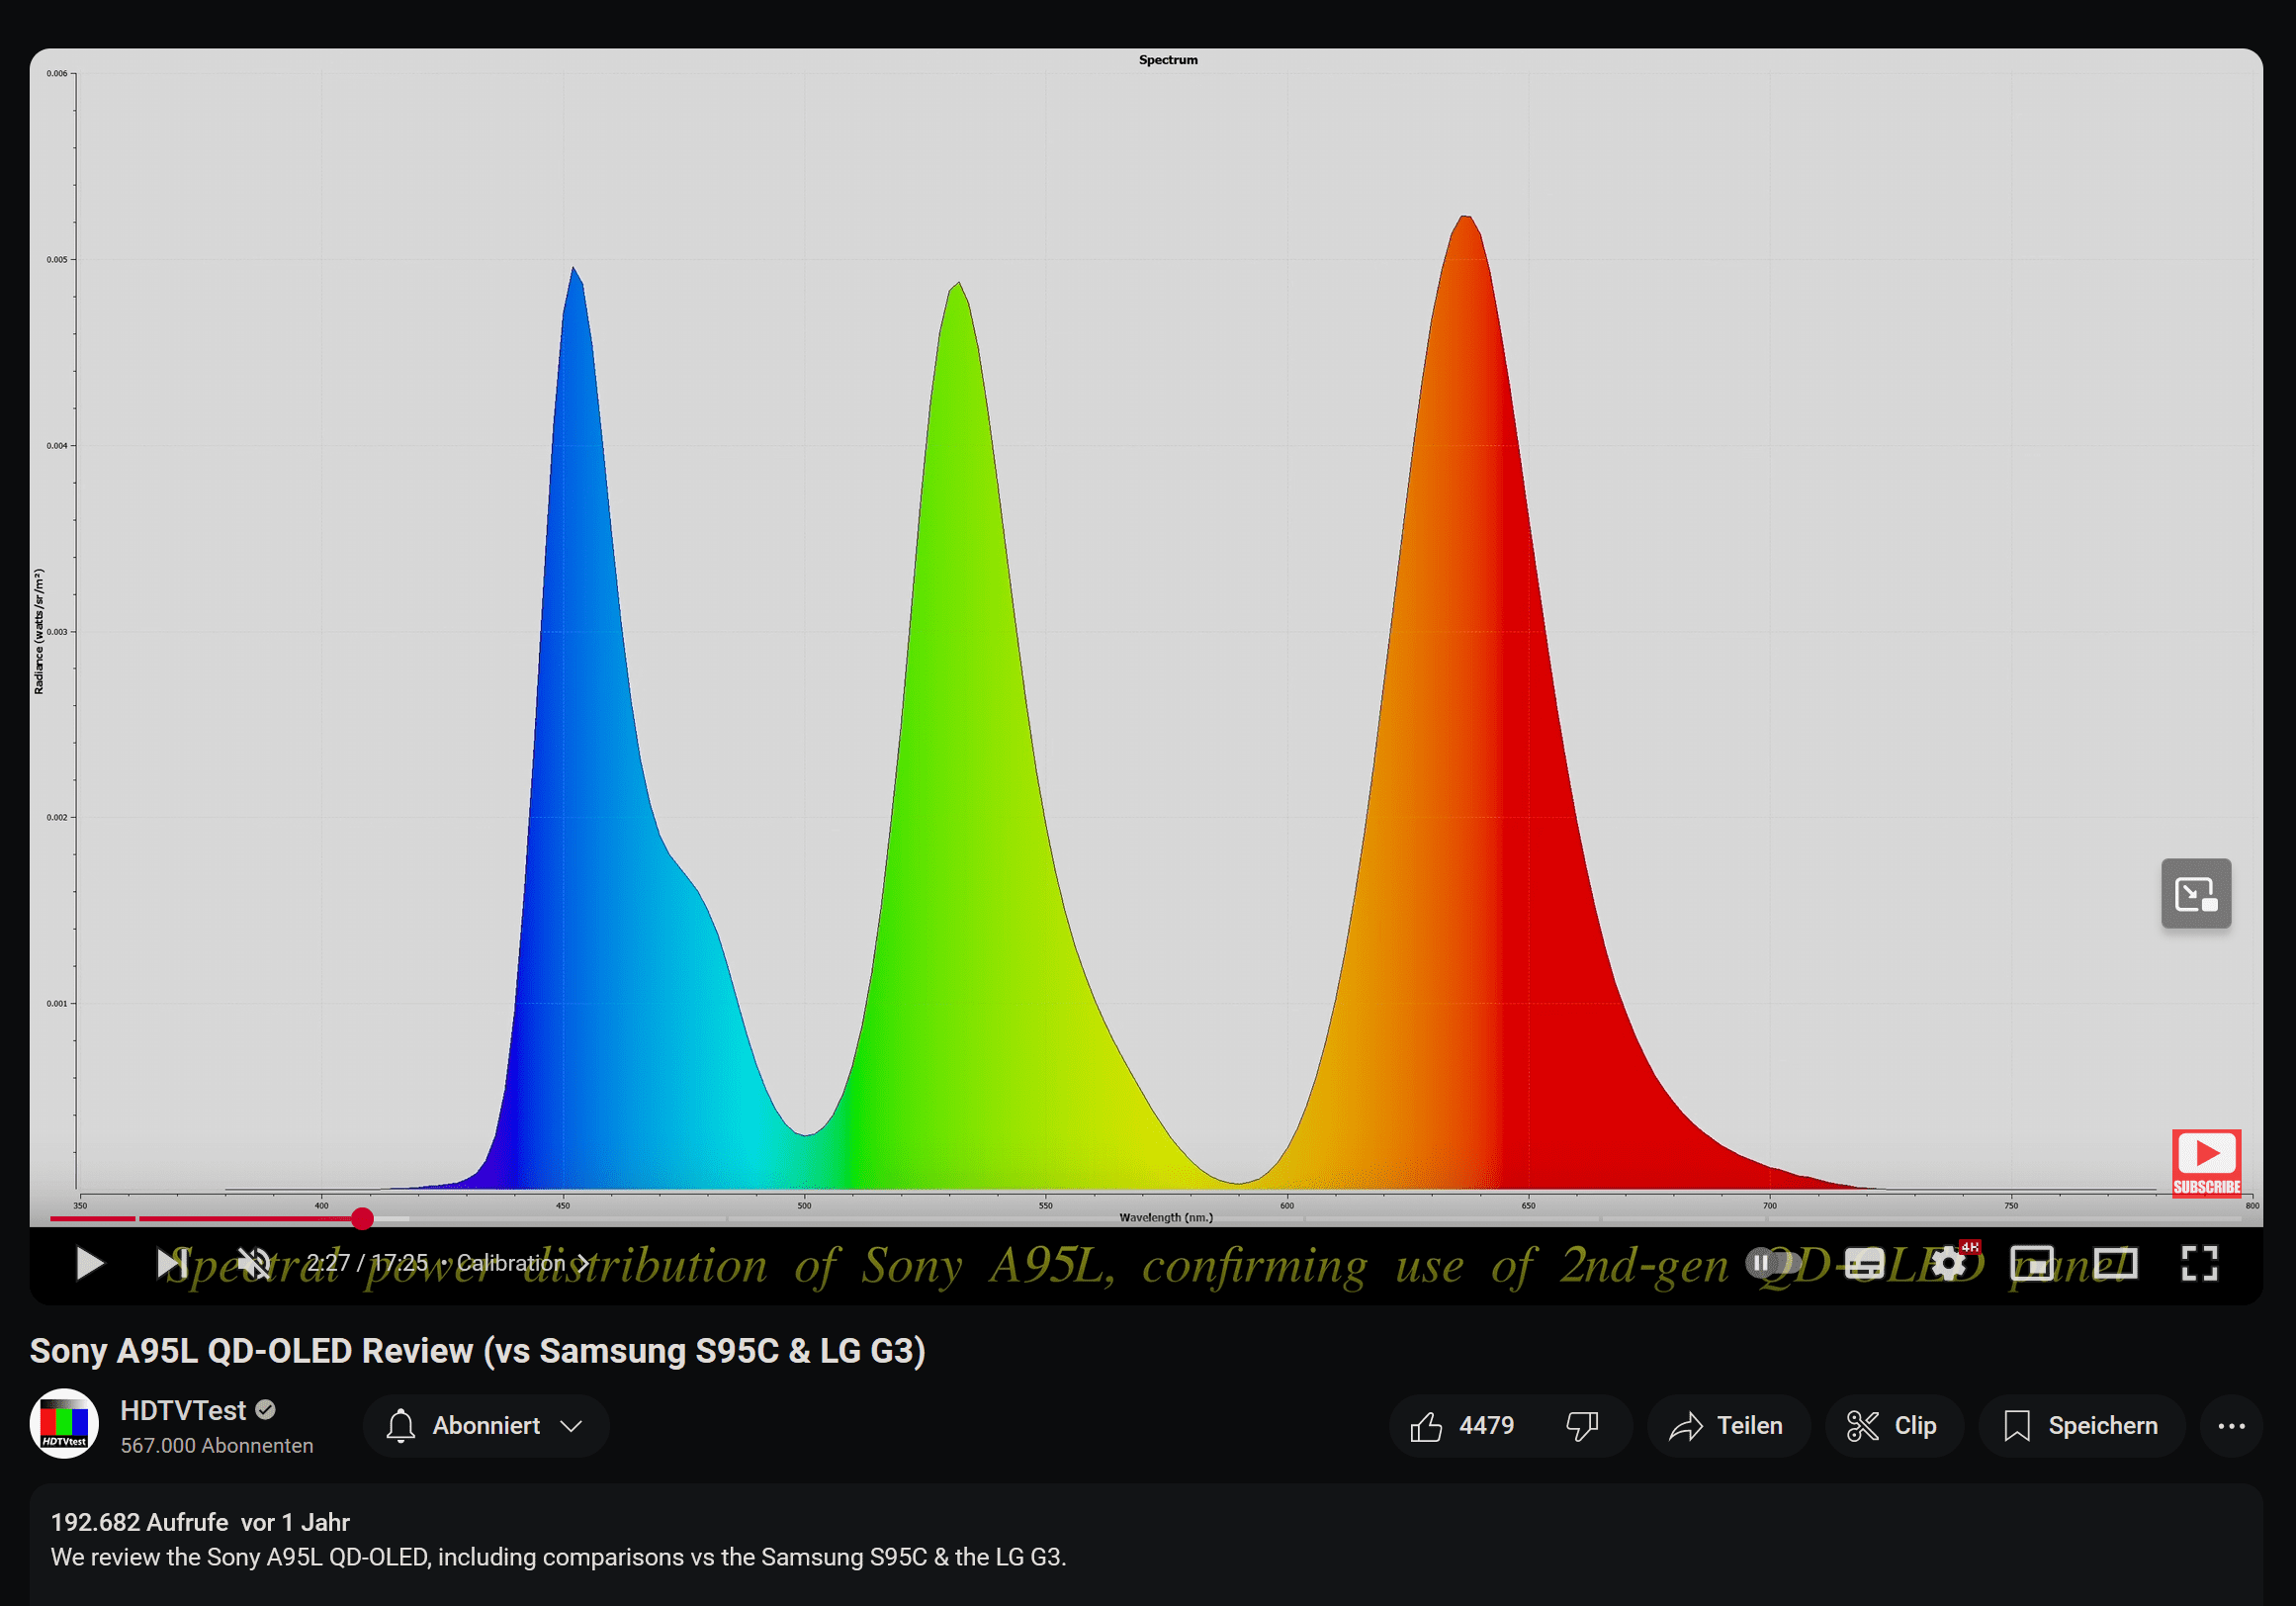
Task: Click the picture-in-picture overlay button on video
Action: [2196, 893]
